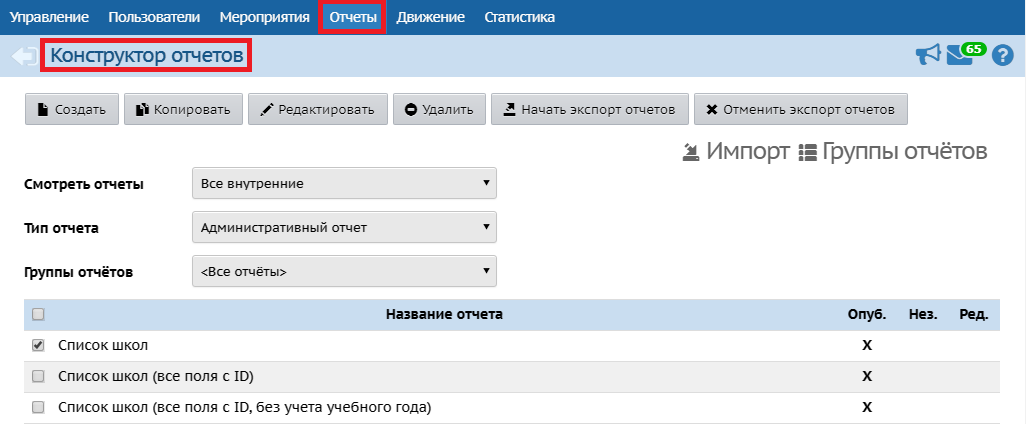The height and width of the screenshot is (424, 1026).
Task: Click the Название отчета column header
Action: (x=444, y=315)
